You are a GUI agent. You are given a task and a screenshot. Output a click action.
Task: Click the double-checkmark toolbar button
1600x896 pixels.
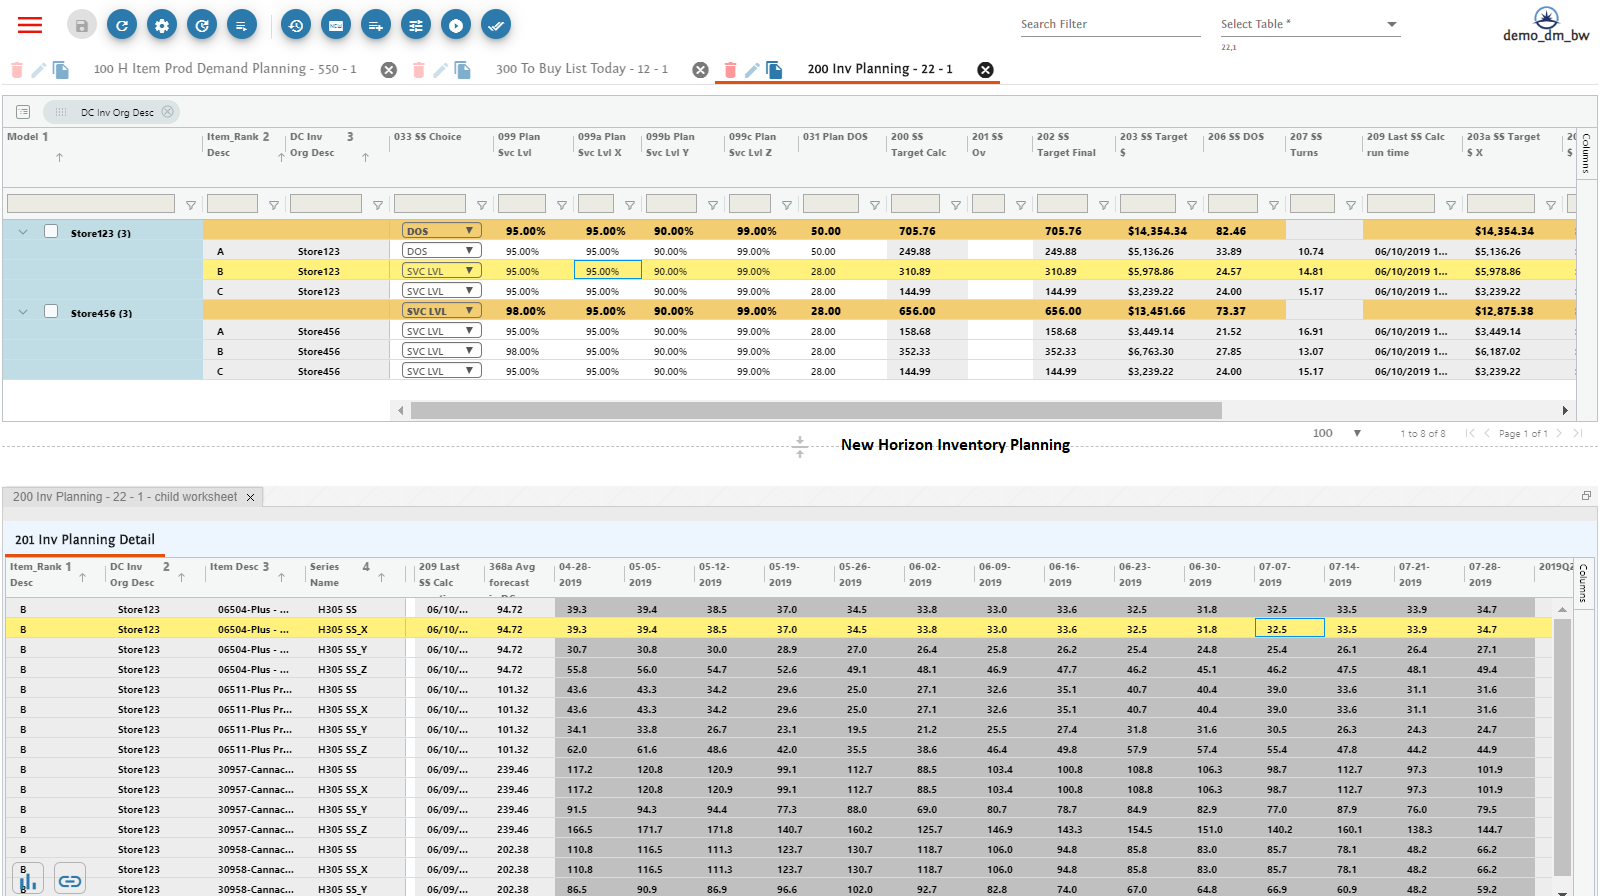[496, 25]
